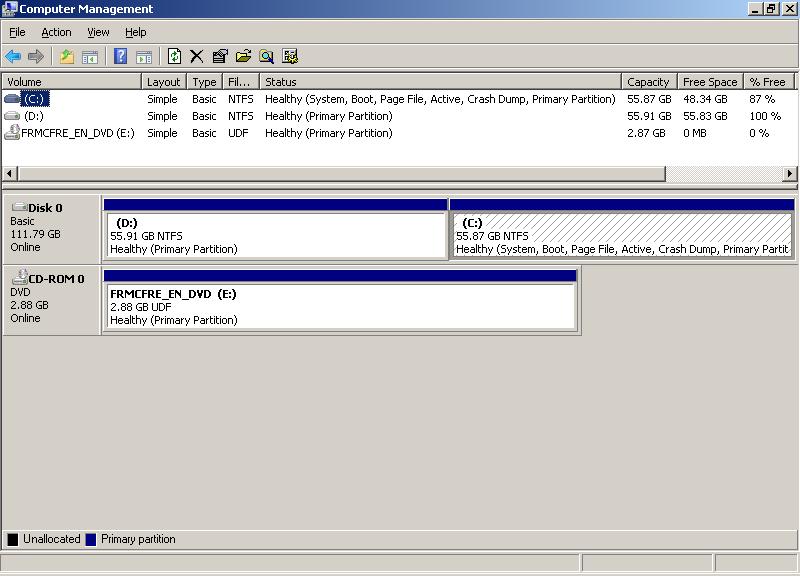Show or hide the console tree icon
The image size is (800, 576).
tap(90, 57)
